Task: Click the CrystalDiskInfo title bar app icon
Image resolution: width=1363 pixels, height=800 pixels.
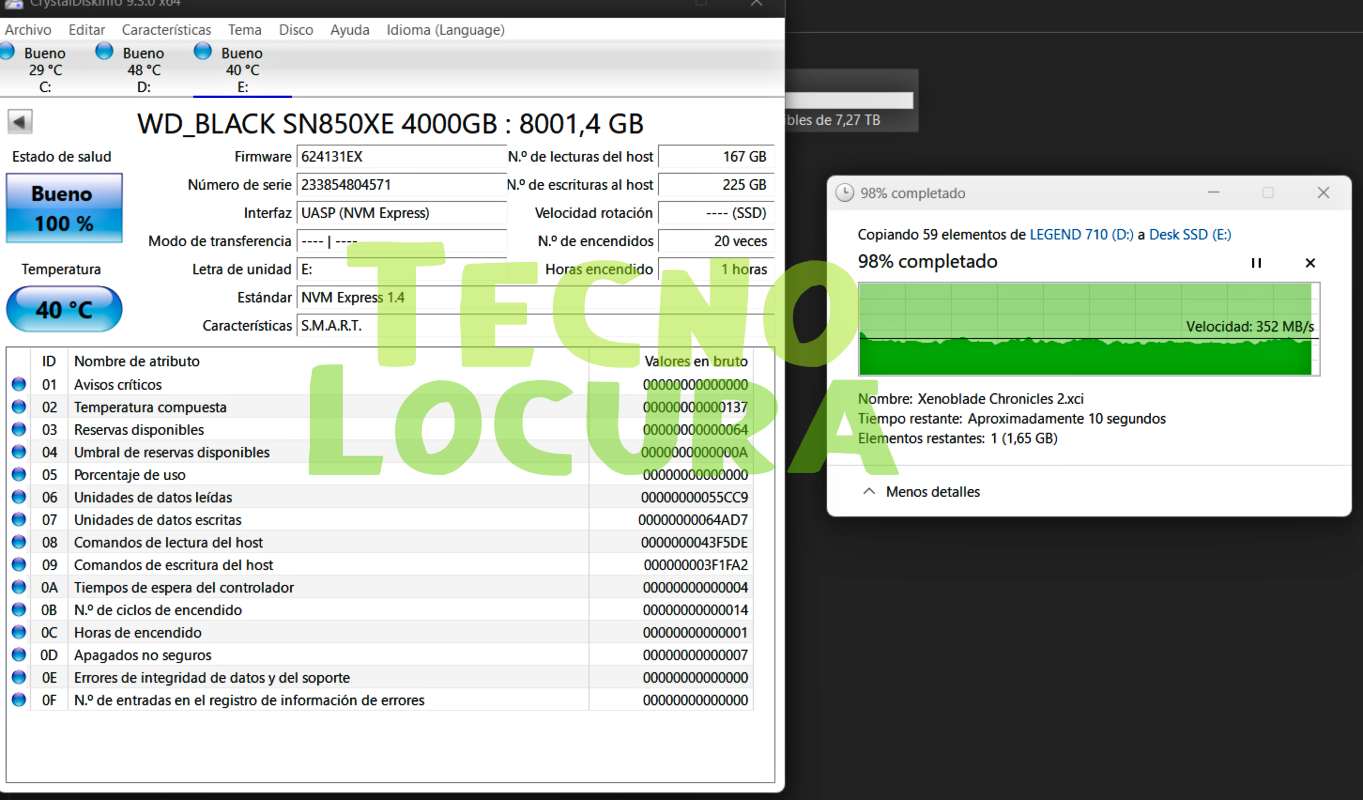Action: [14, 4]
